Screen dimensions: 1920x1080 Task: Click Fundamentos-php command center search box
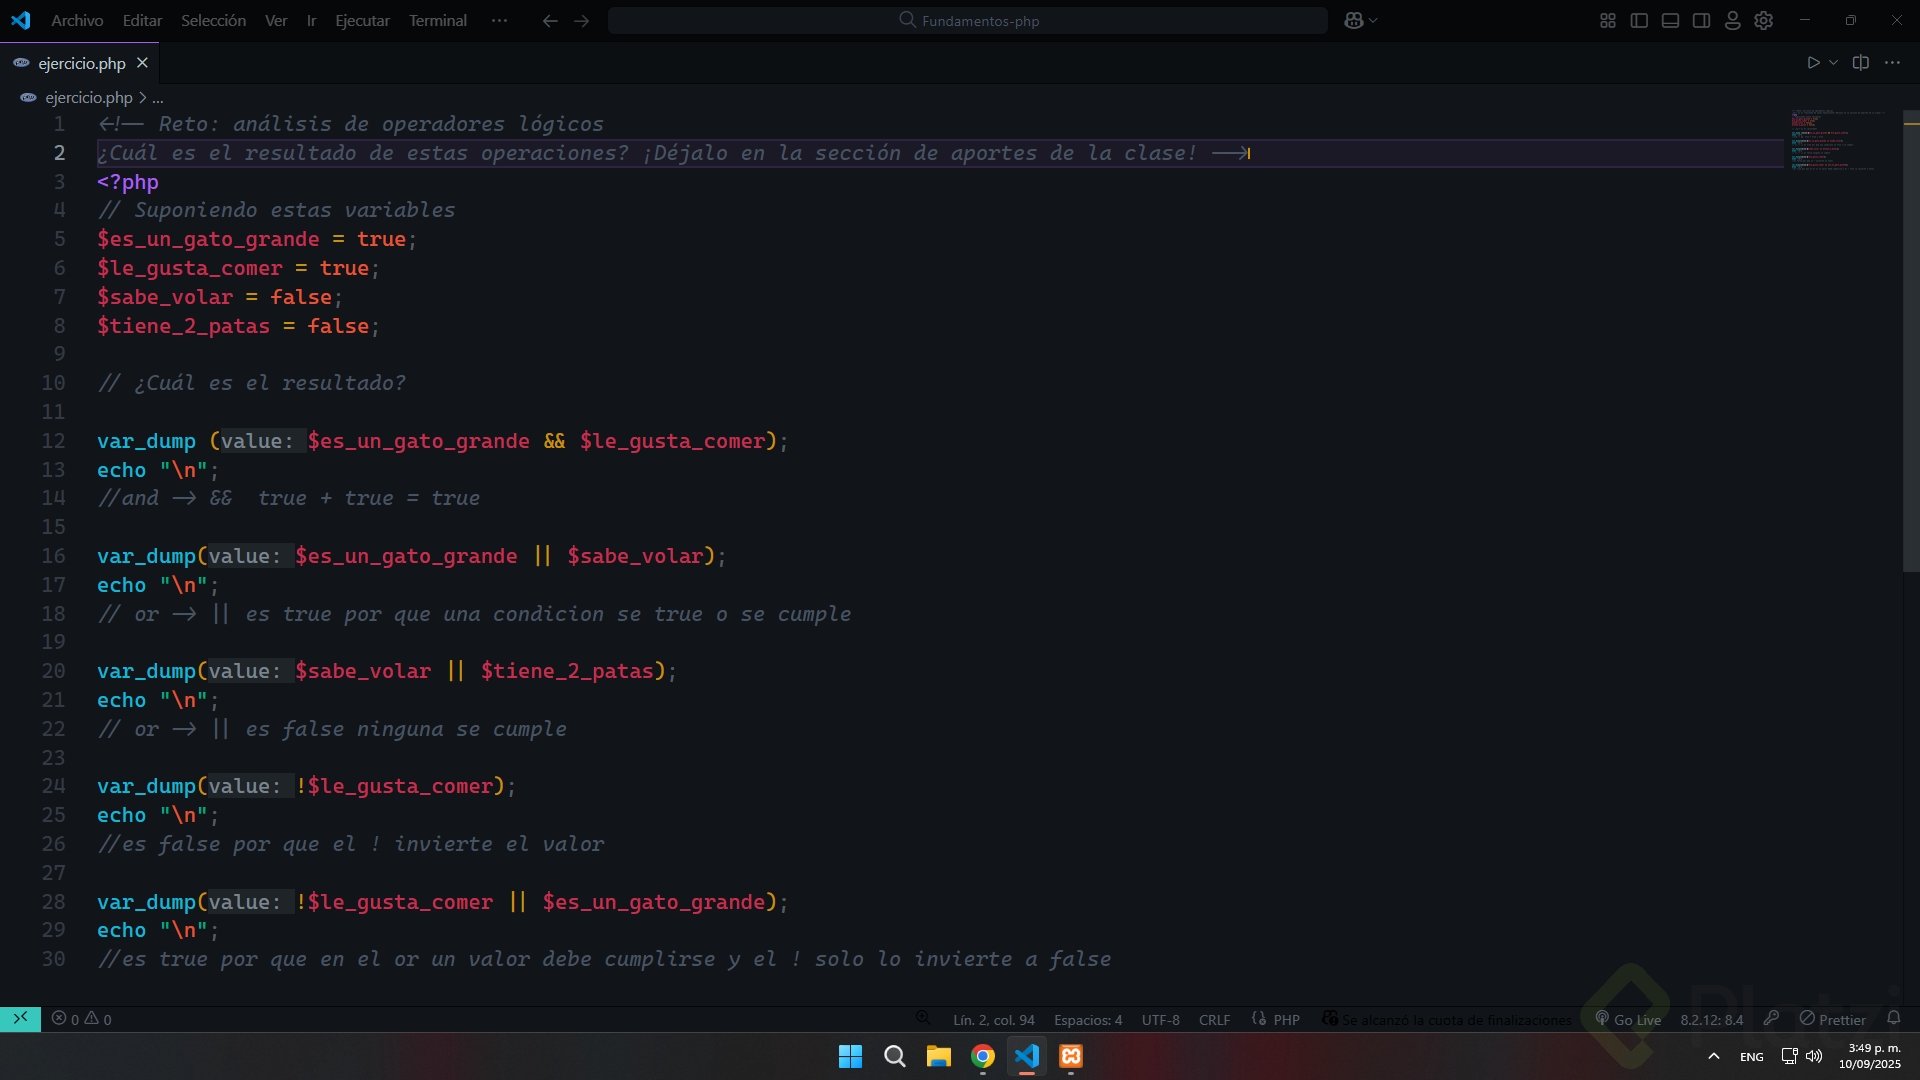(x=968, y=20)
